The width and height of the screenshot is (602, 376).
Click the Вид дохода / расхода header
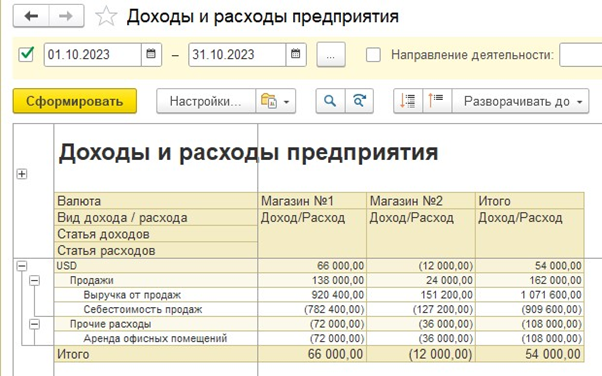click(x=156, y=217)
